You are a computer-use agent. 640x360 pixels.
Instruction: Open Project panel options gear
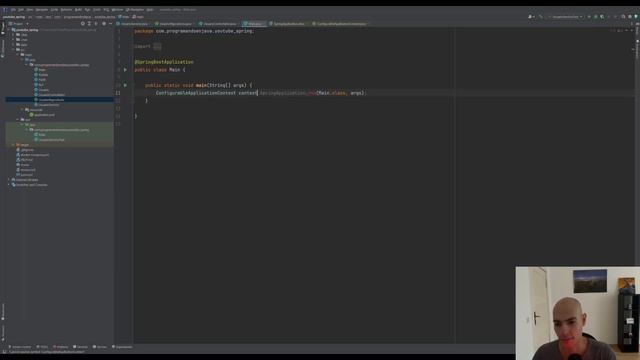coord(104,24)
